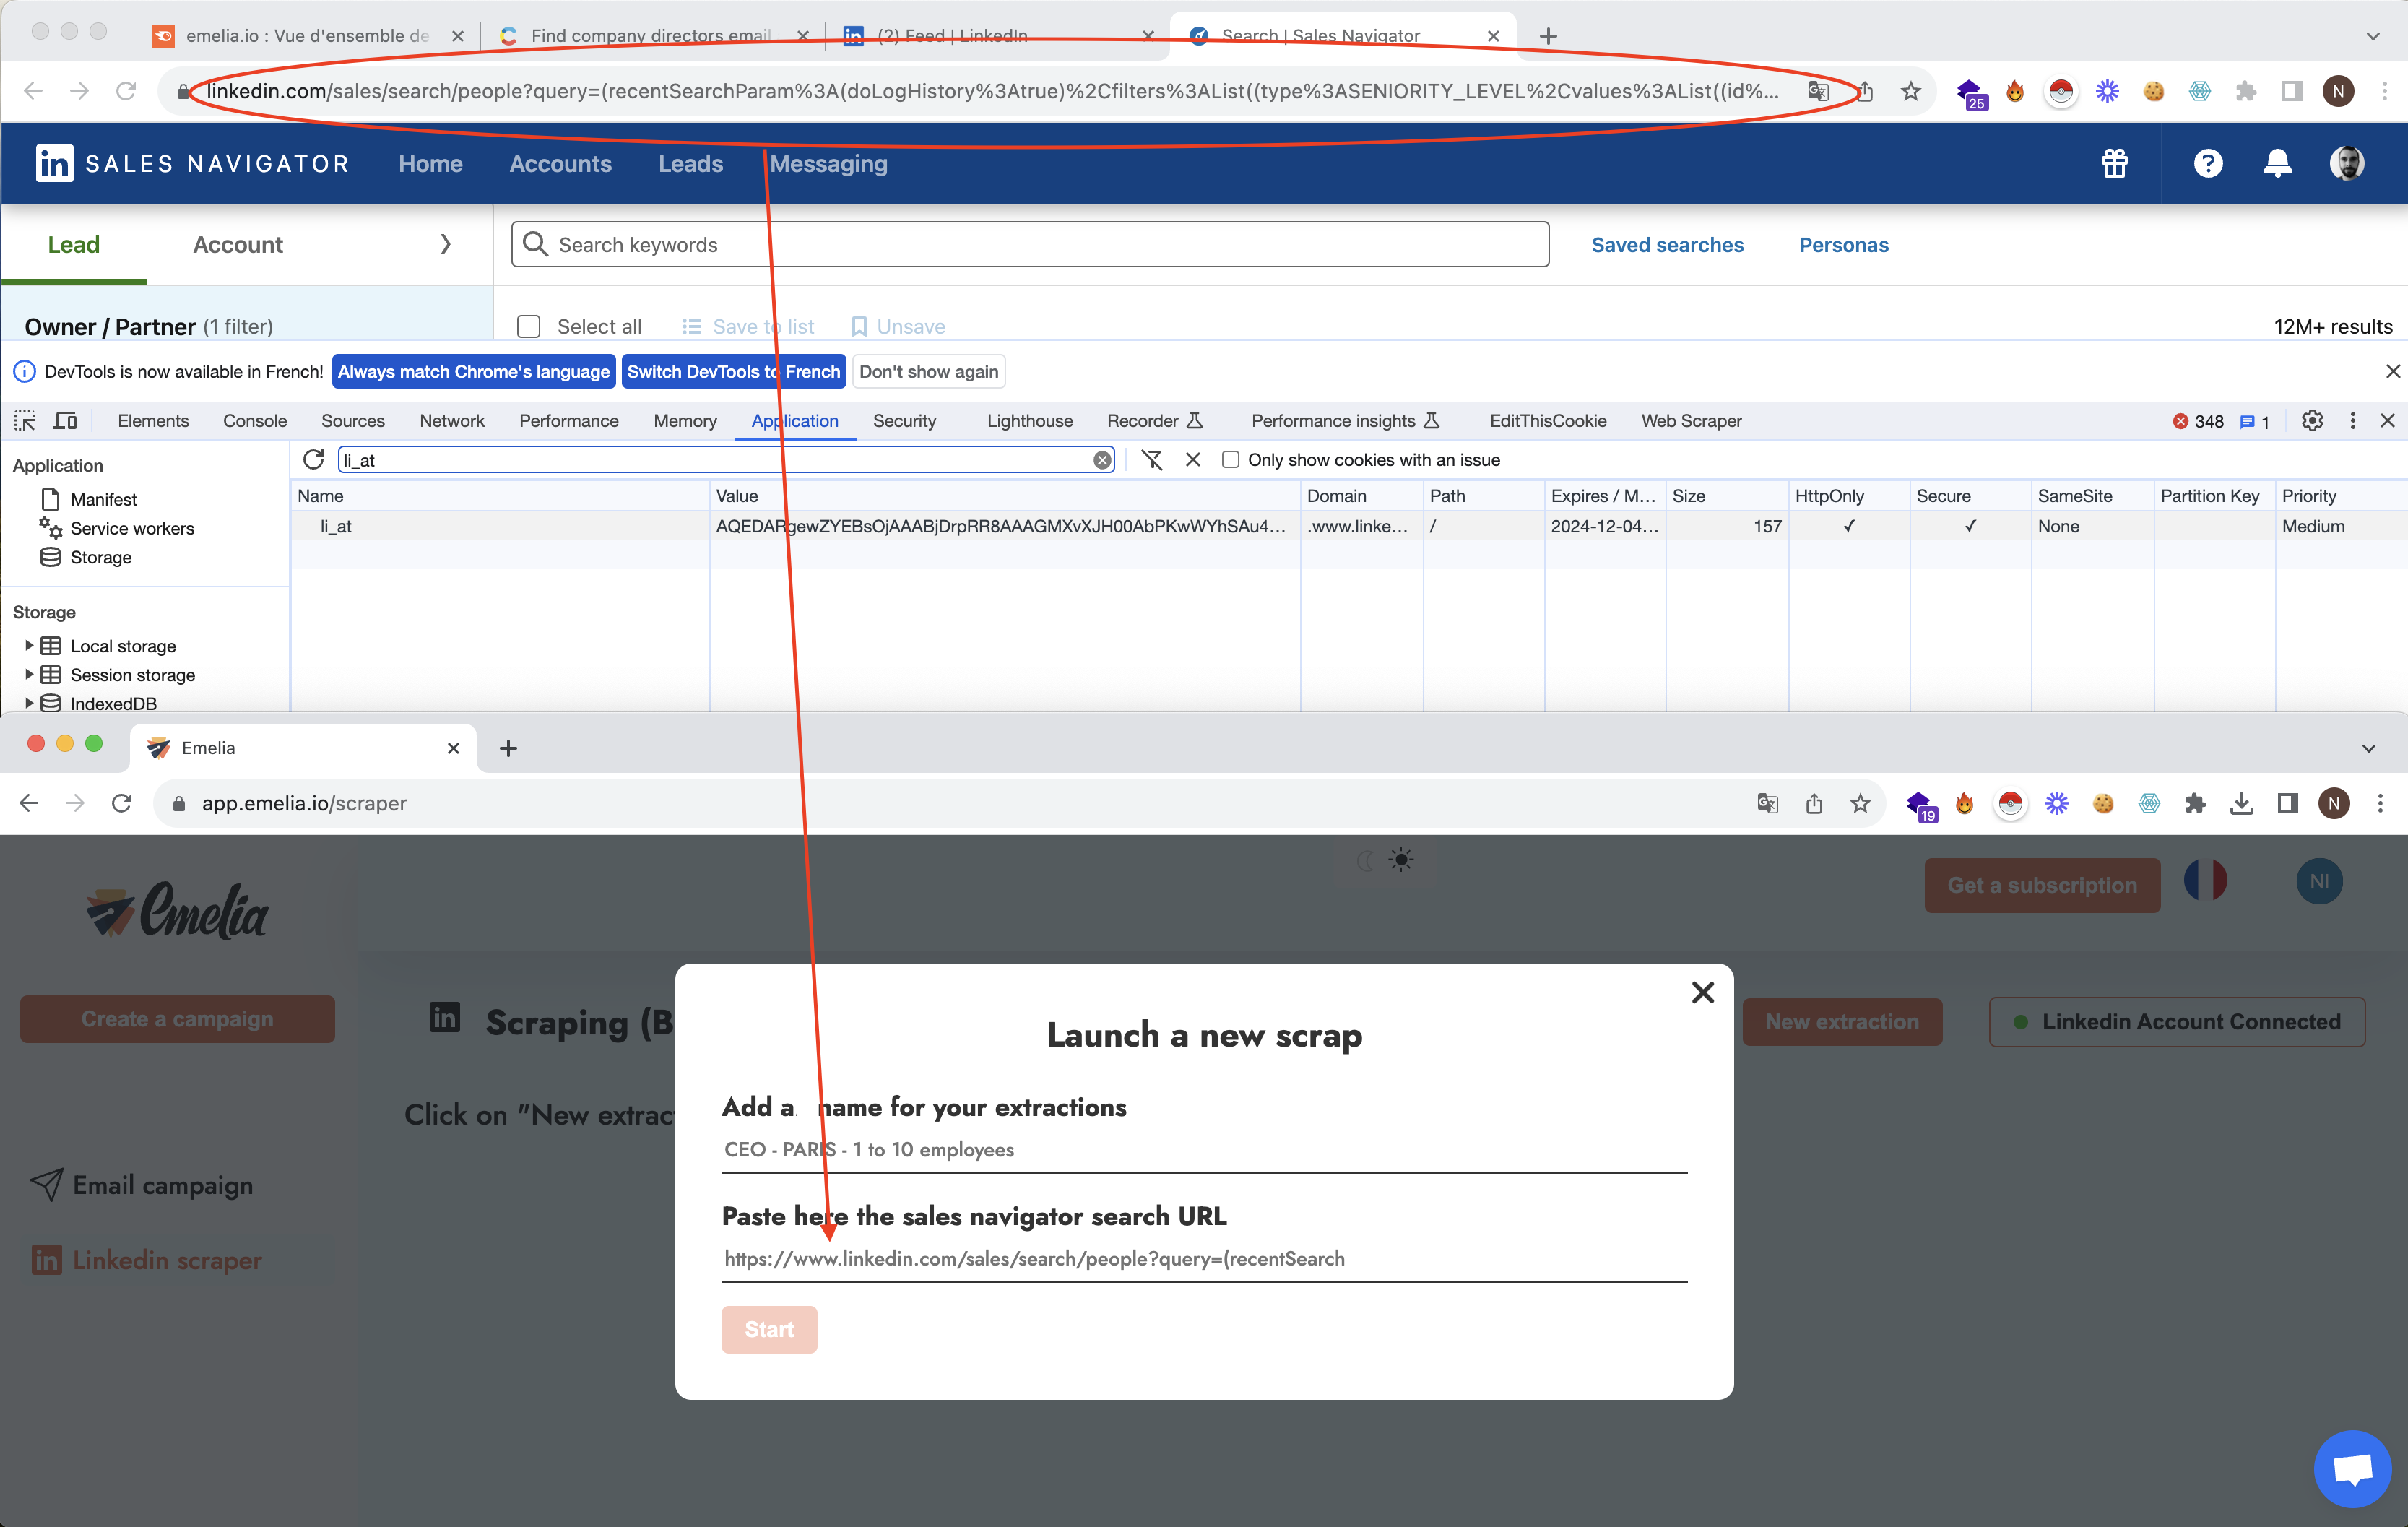This screenshot has width=2408, height=1527.
Task: Tick the Select all checkbox
Action: pos(528,327)
